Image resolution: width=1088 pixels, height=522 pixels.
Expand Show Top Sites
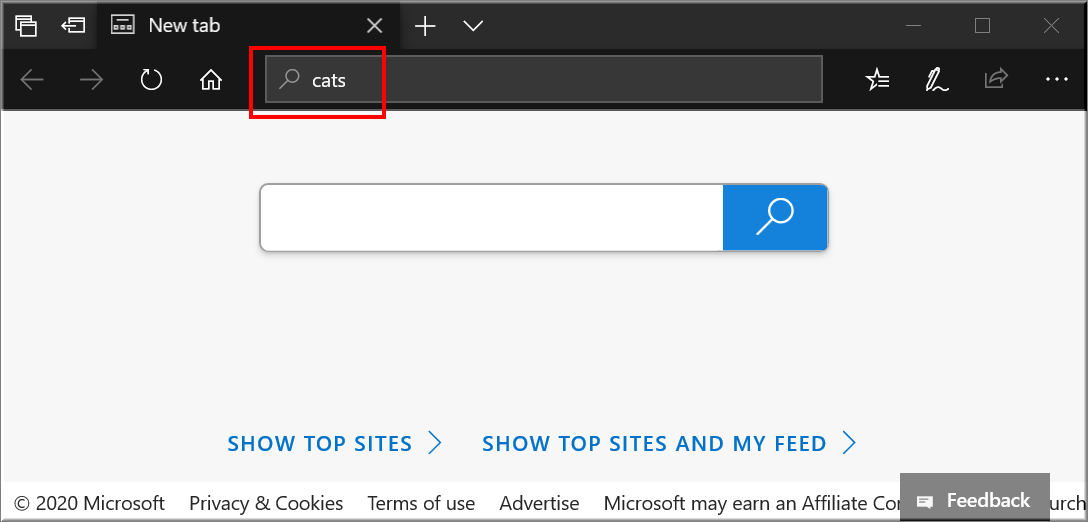point(334,443)
